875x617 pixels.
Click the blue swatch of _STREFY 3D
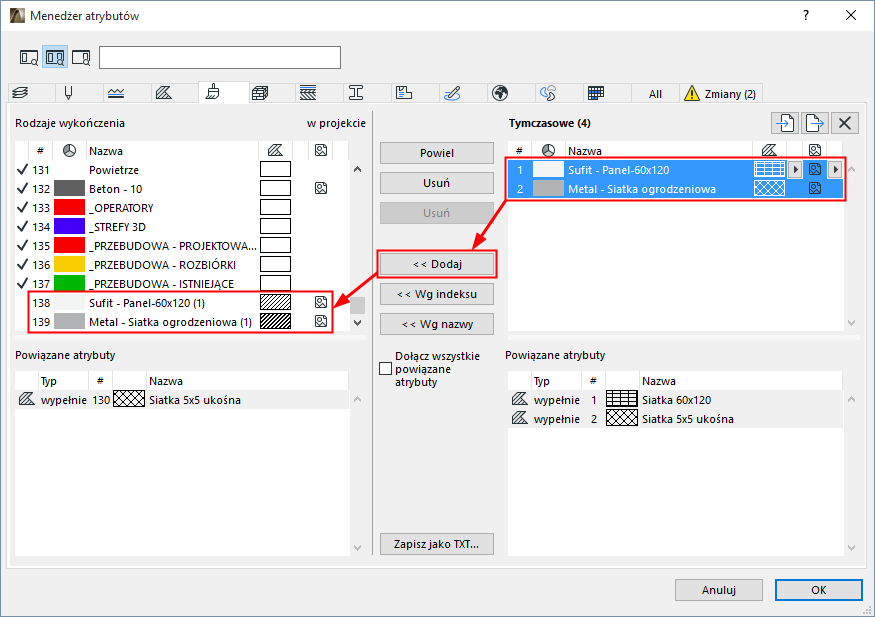click(69, 226)
